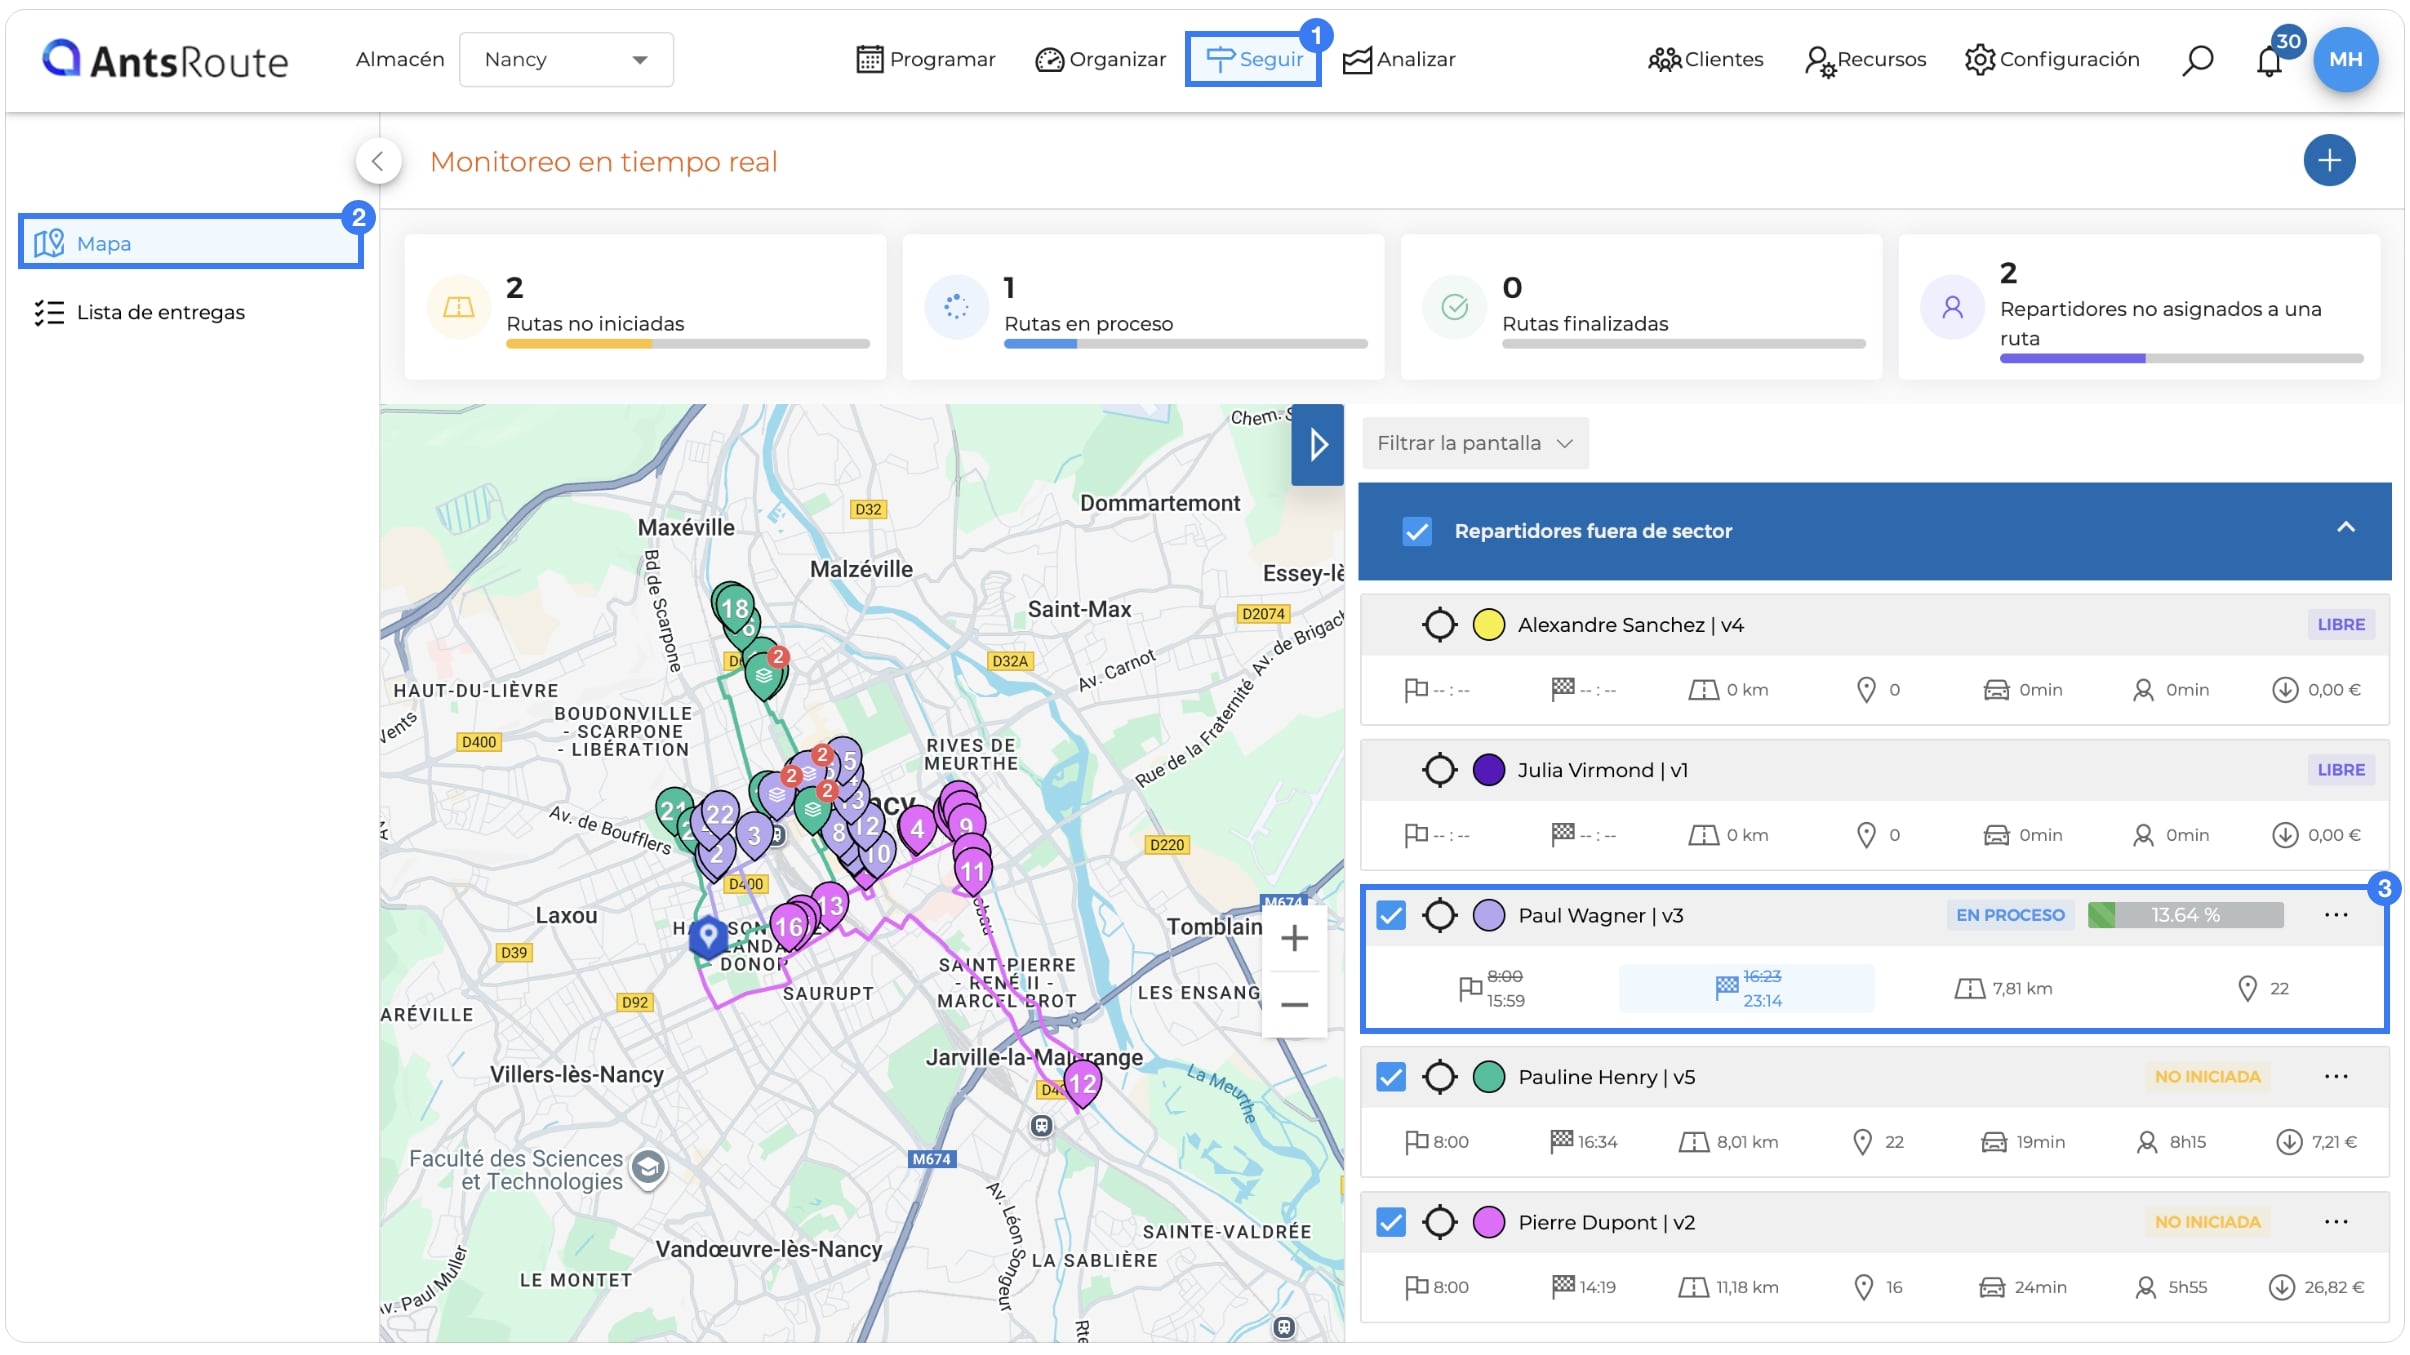Uncheck the Pauline Henry route checkbox

pyautogui.click(x=1391, y=1077)
